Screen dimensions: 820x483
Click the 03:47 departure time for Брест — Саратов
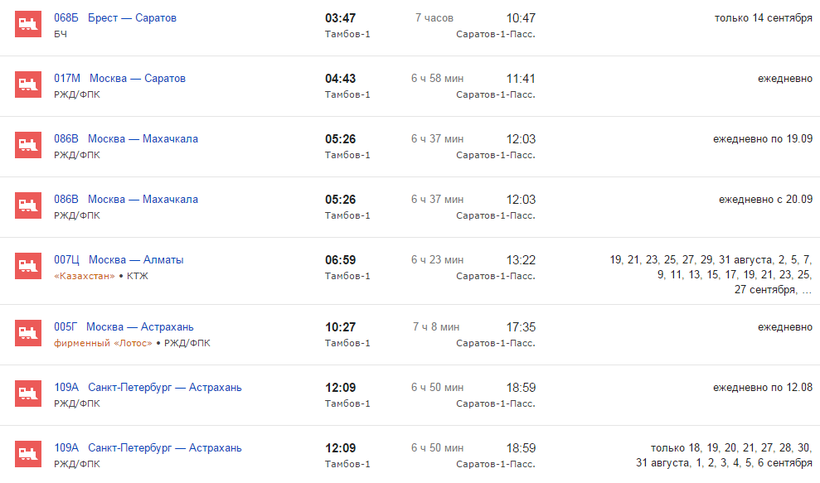(341, 18)
